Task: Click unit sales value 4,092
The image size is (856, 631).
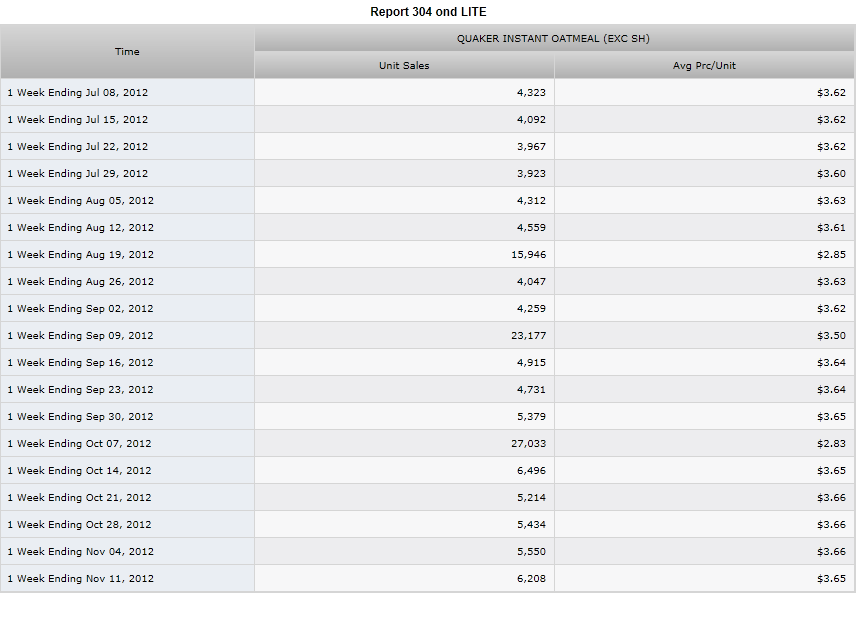Action: [531, 120]
